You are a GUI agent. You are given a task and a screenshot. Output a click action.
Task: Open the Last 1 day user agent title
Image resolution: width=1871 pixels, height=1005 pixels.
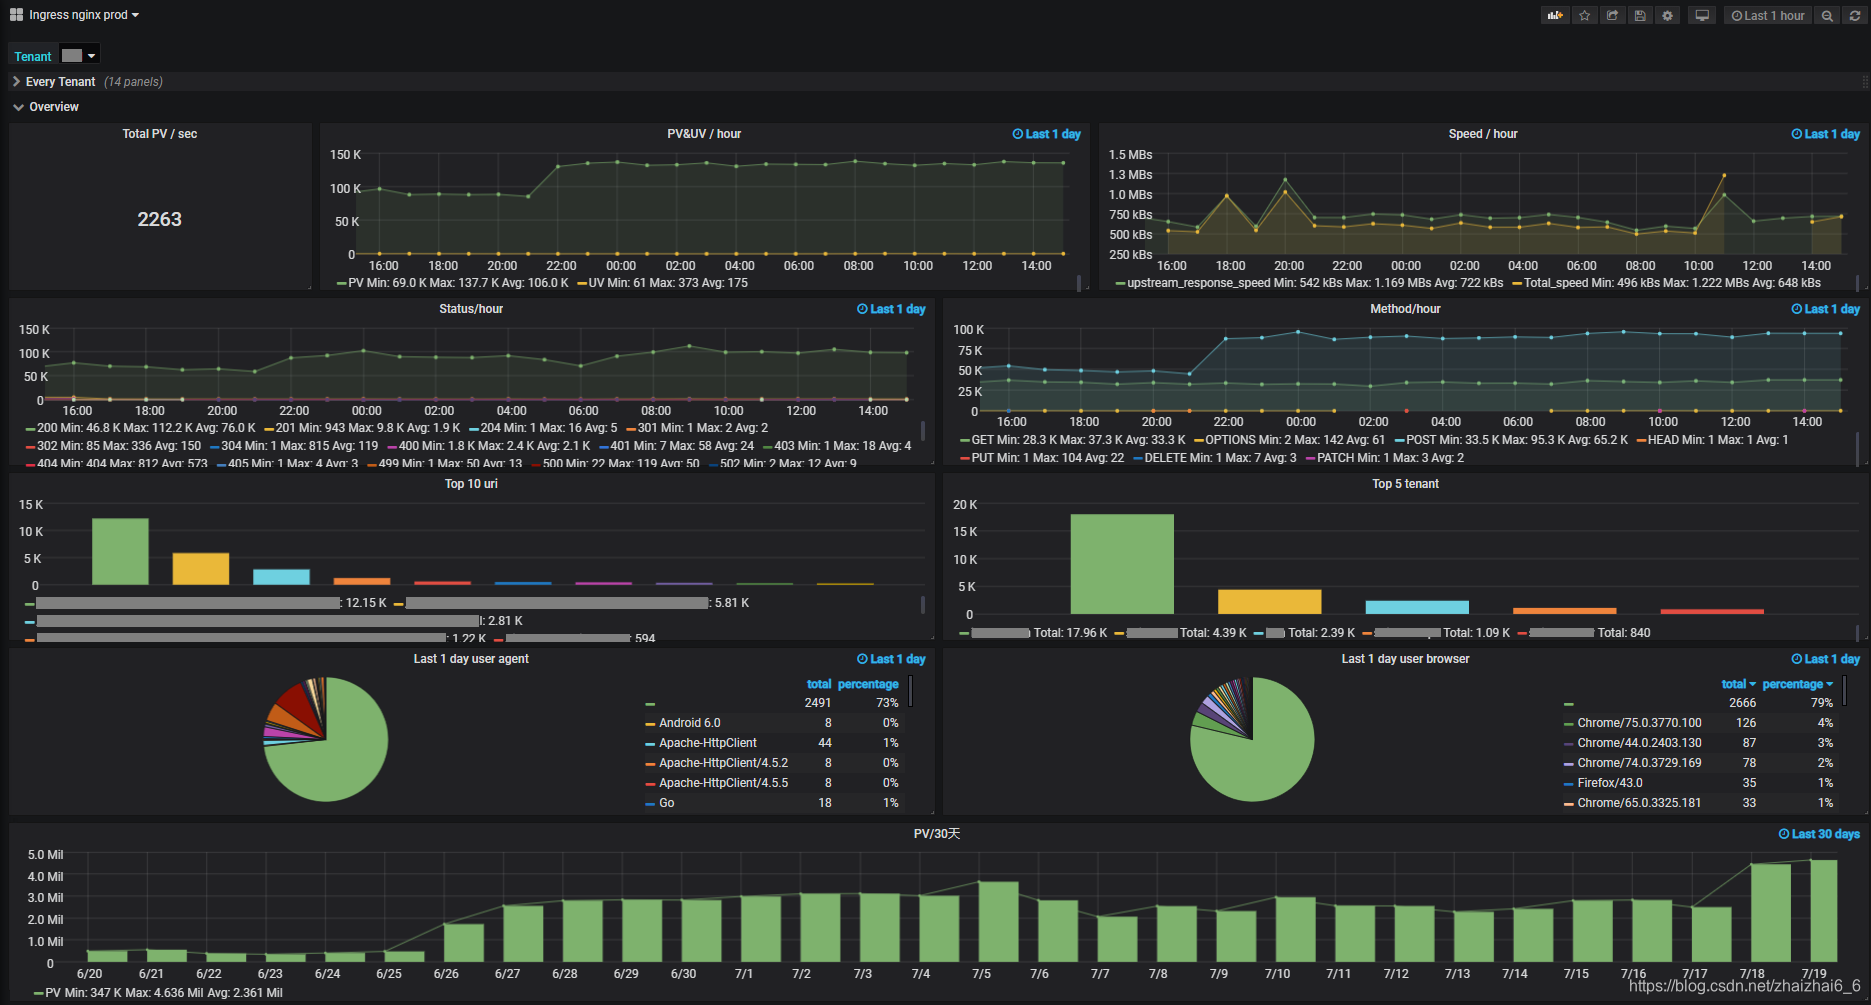471,659
